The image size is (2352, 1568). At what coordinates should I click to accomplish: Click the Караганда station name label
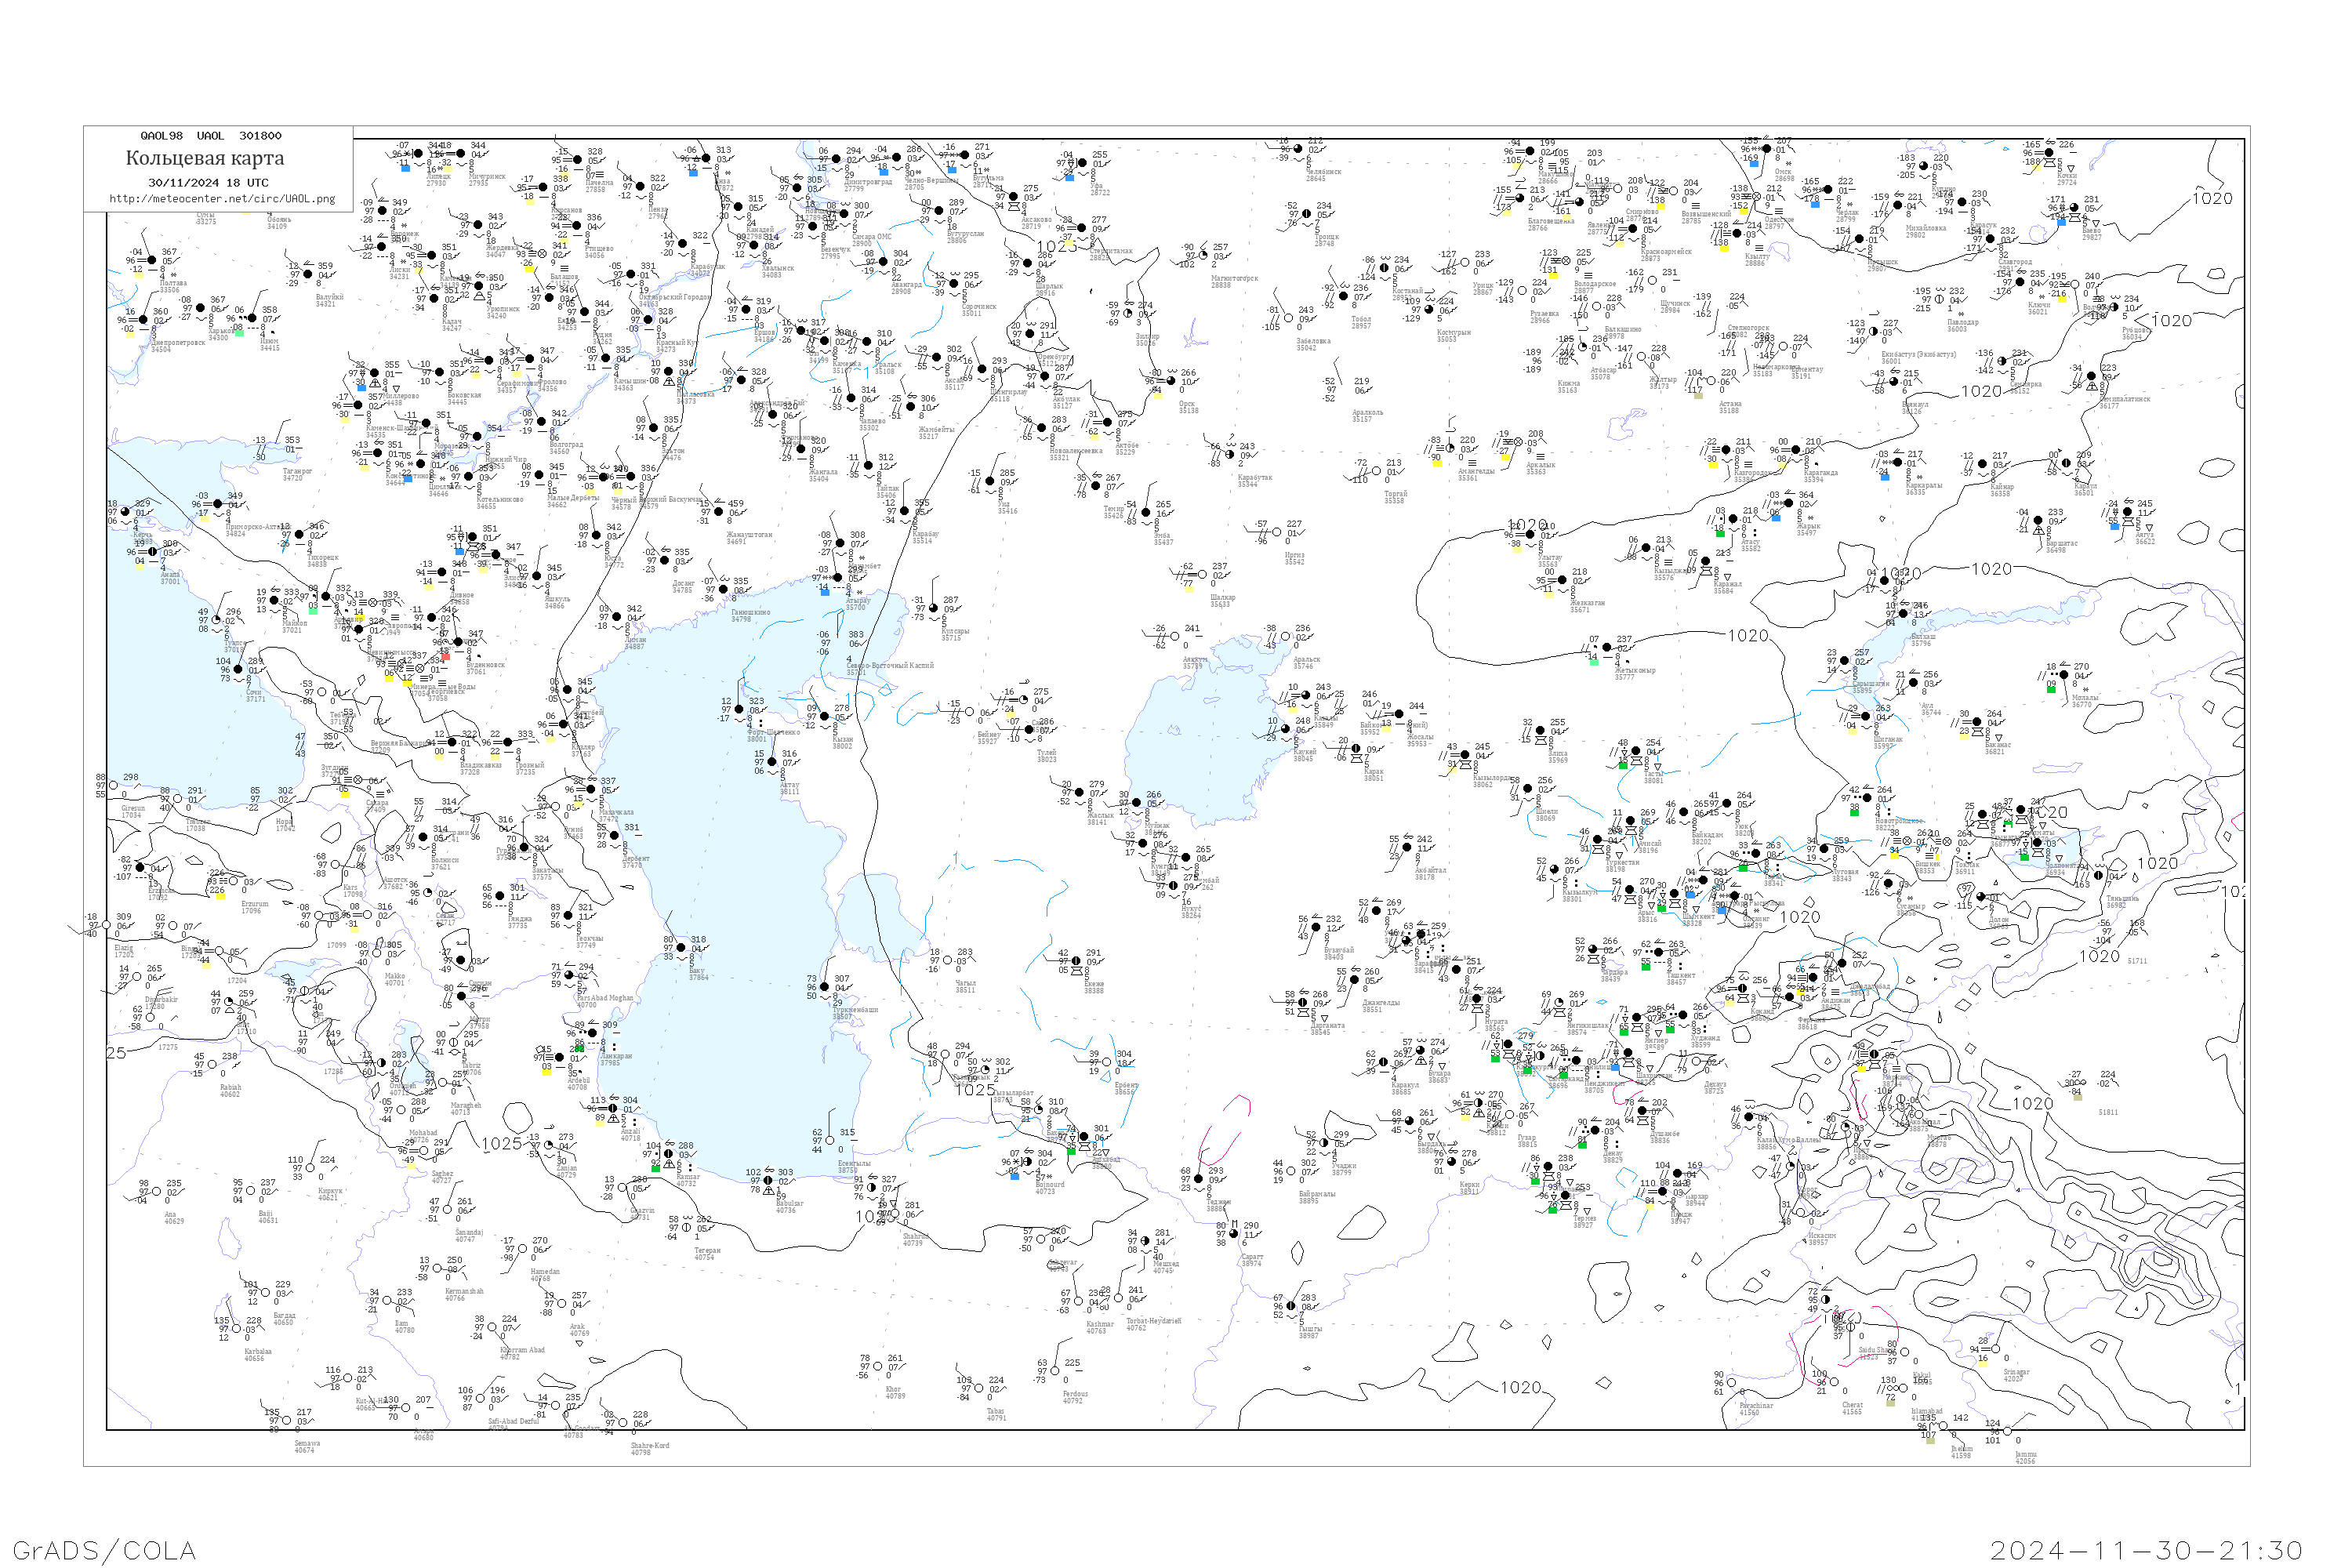coord(1821,474)
